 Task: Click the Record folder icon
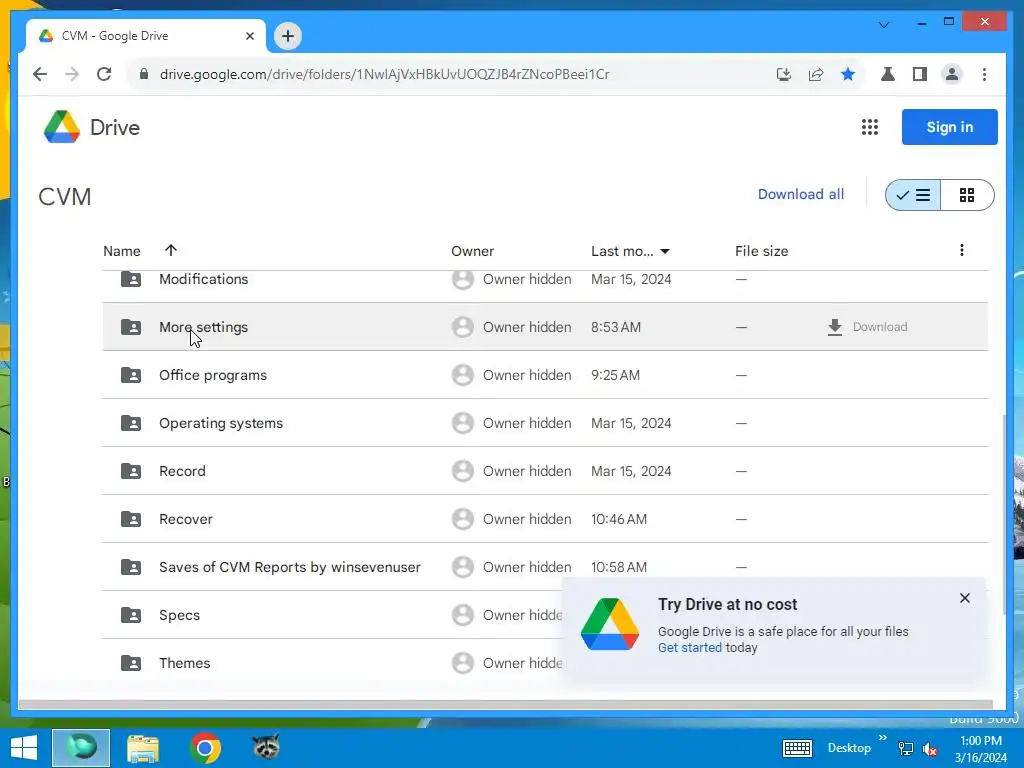(x=131, y=471)
